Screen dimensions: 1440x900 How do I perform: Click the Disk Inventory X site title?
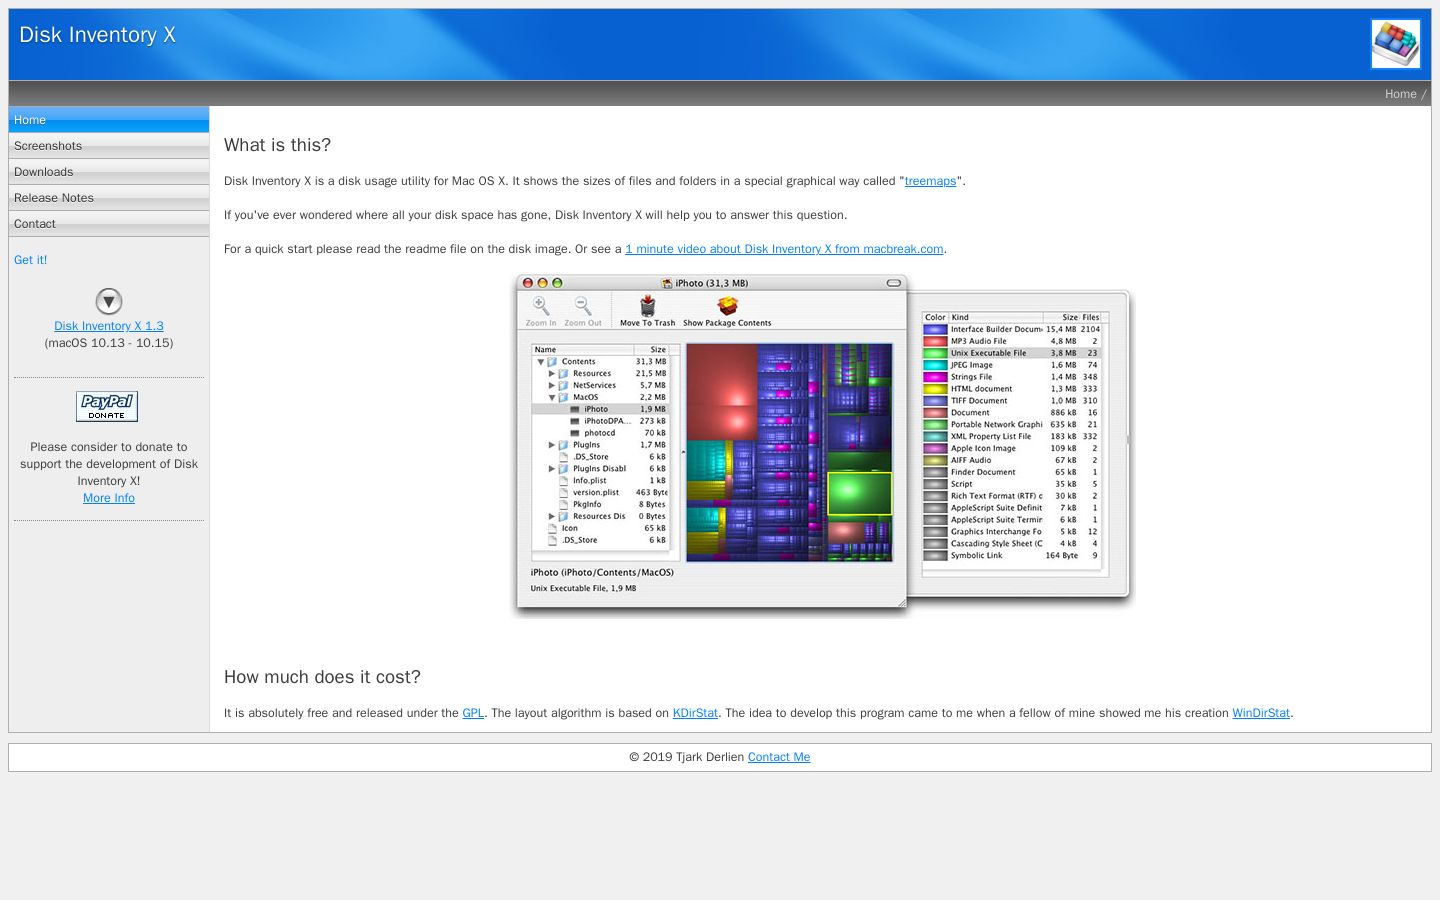pyautogui.click(x=98, y=35)
